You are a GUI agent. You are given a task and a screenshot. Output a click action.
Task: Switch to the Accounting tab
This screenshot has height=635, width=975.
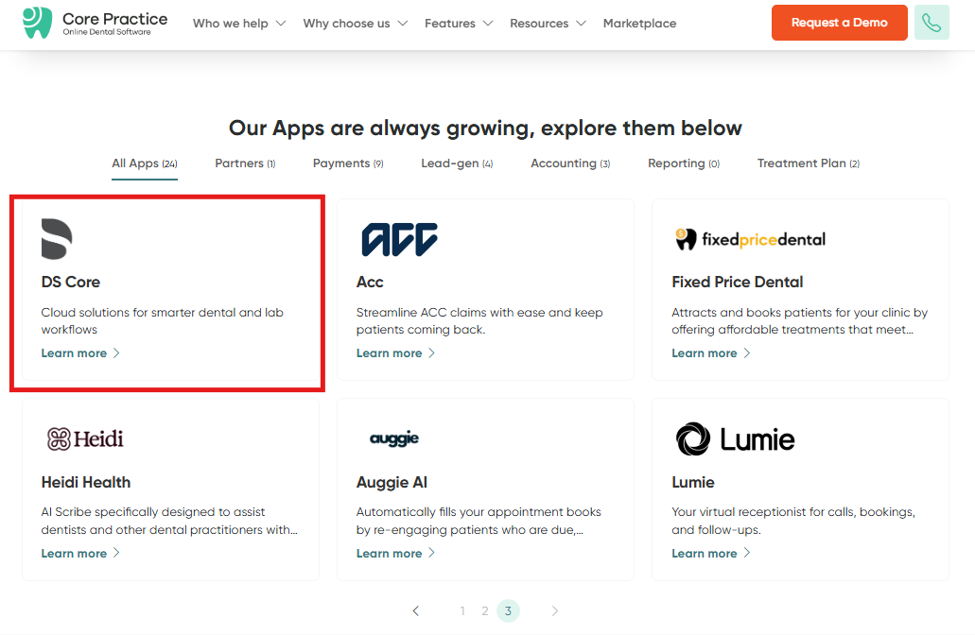point(570,164)
